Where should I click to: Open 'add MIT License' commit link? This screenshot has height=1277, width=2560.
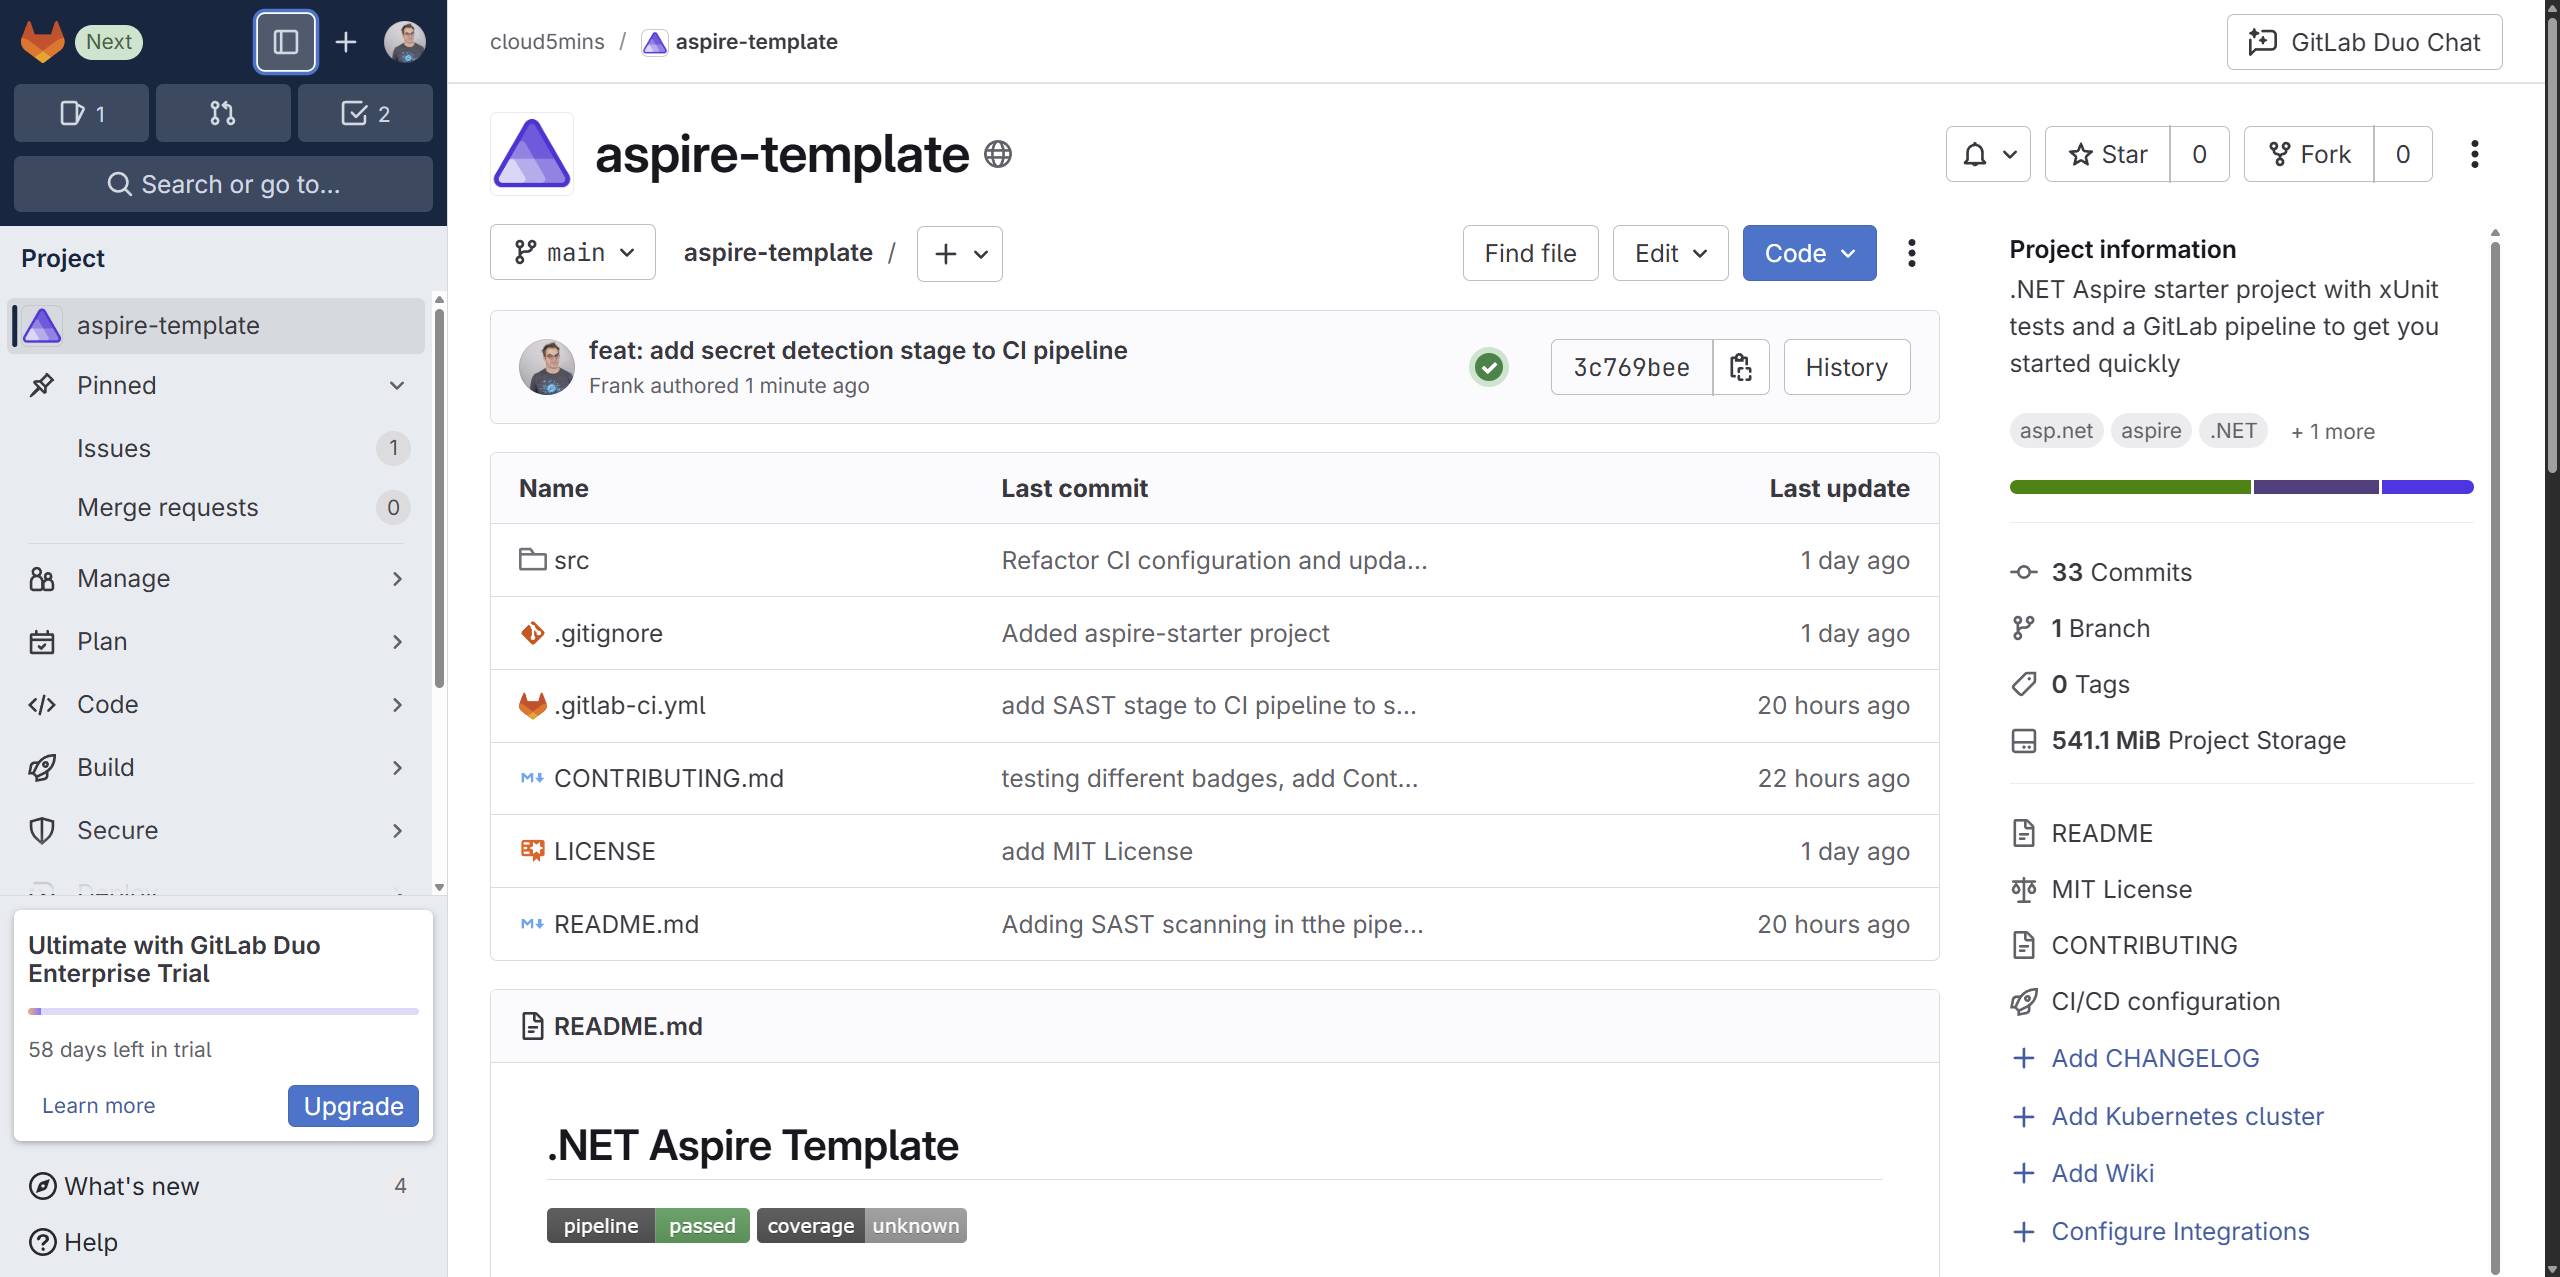(x=1097, y=851)
